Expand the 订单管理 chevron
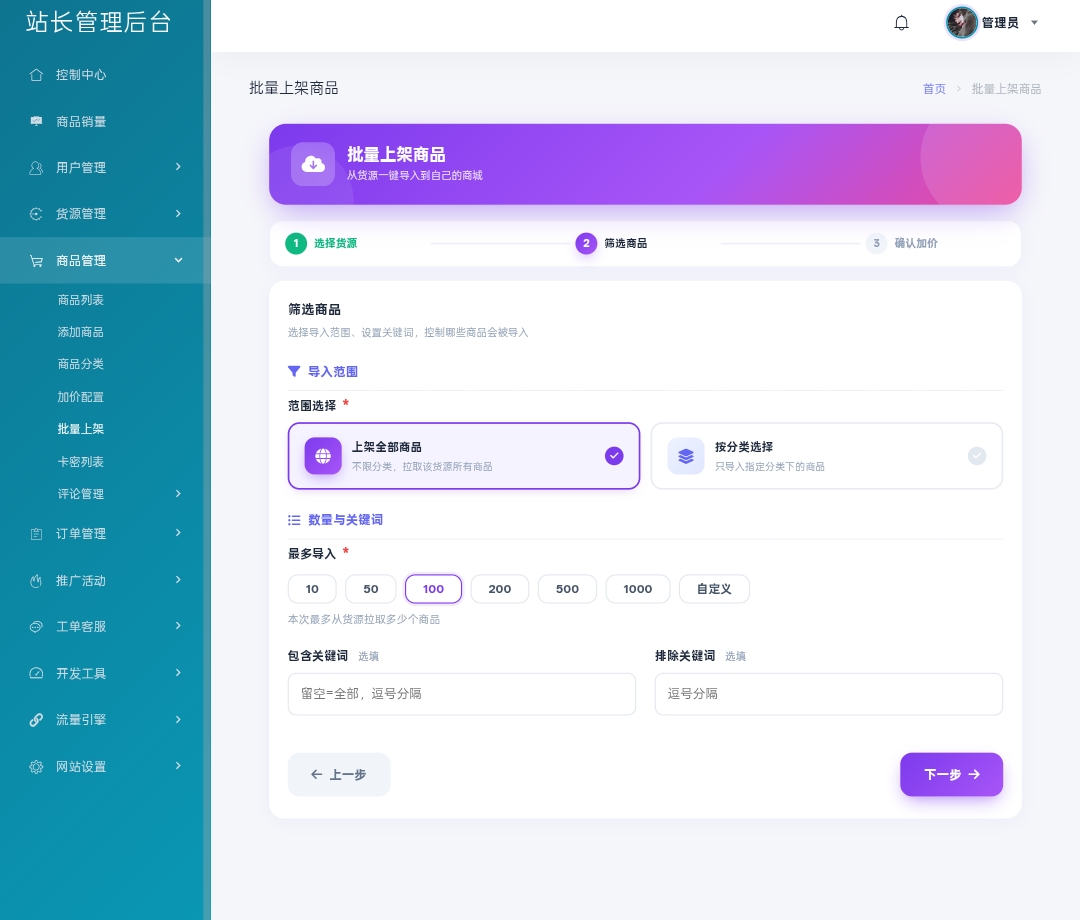Image resolution: width=1080 pixels, height=920 pixels. pos(178,532)
